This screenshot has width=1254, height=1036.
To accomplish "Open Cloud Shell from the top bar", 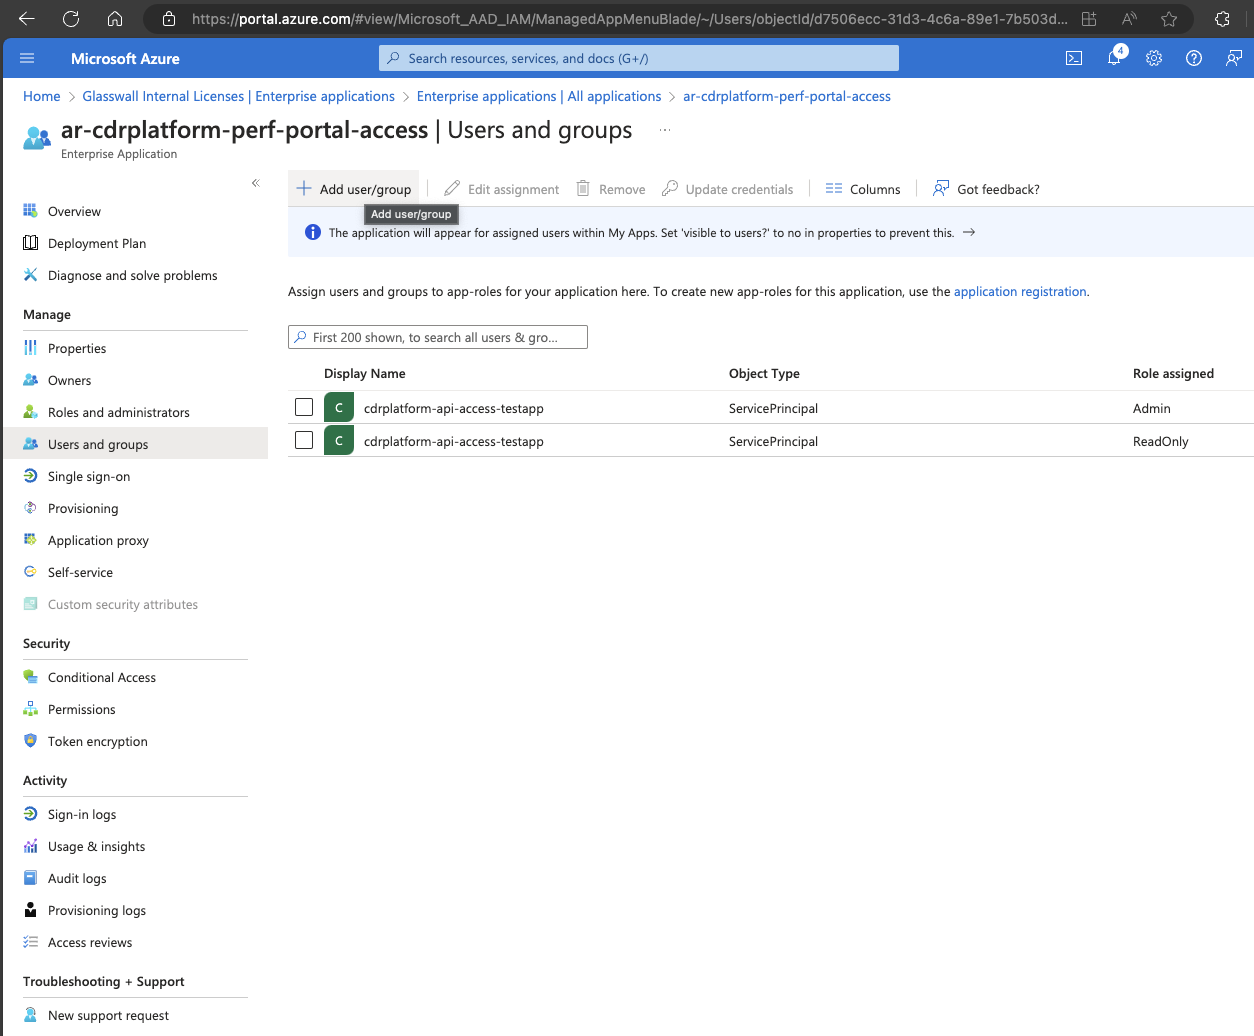I will 1074,58.
